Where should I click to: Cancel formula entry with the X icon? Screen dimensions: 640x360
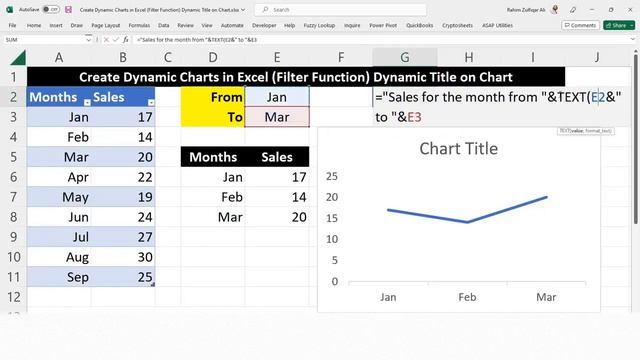click(x=106, y=40)
